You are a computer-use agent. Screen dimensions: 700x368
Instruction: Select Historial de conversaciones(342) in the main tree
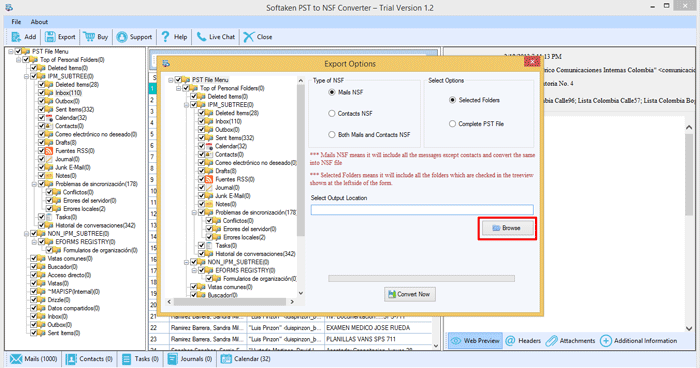click(95, 226)
